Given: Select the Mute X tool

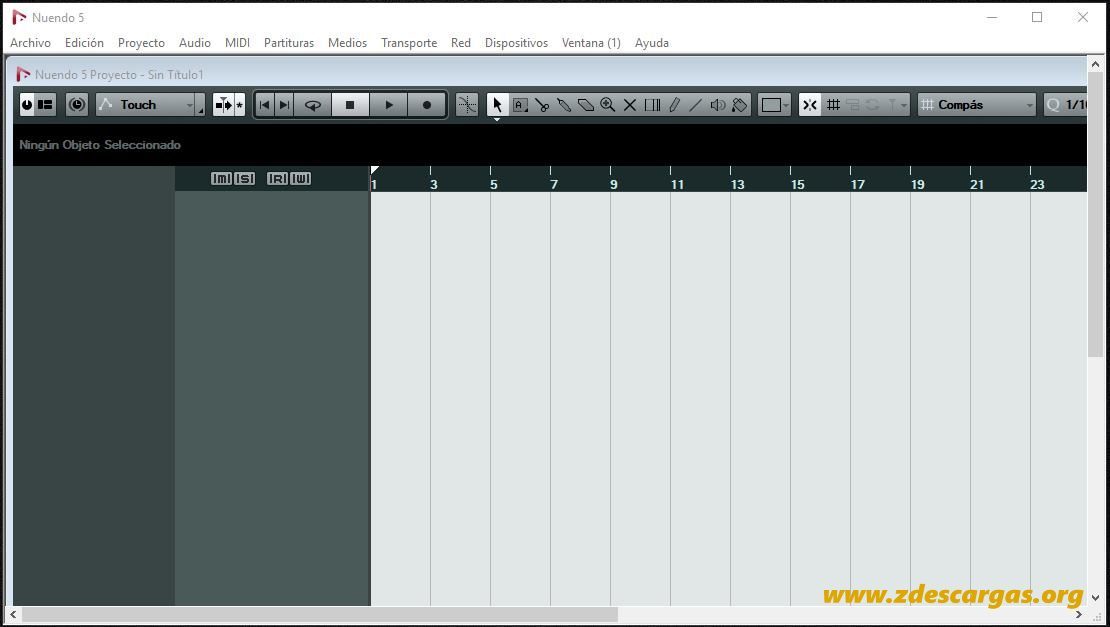Looking at the screenshot, I should tap(629, 105).
